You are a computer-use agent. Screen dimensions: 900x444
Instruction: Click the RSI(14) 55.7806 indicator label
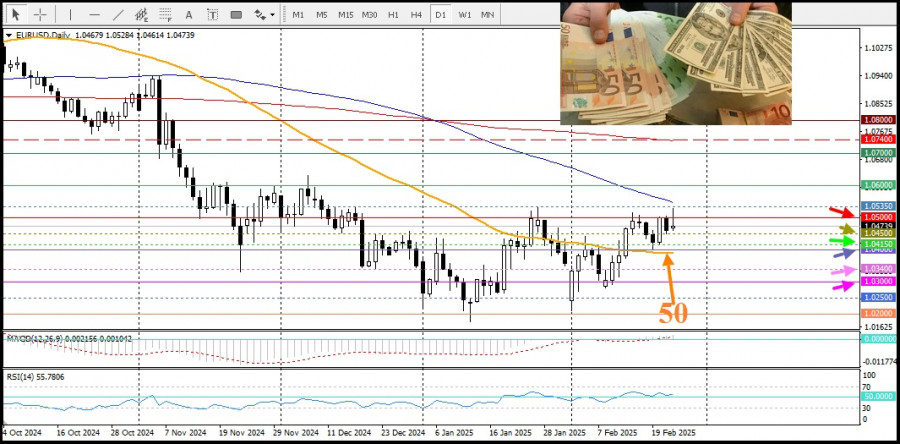click(36, 377)
